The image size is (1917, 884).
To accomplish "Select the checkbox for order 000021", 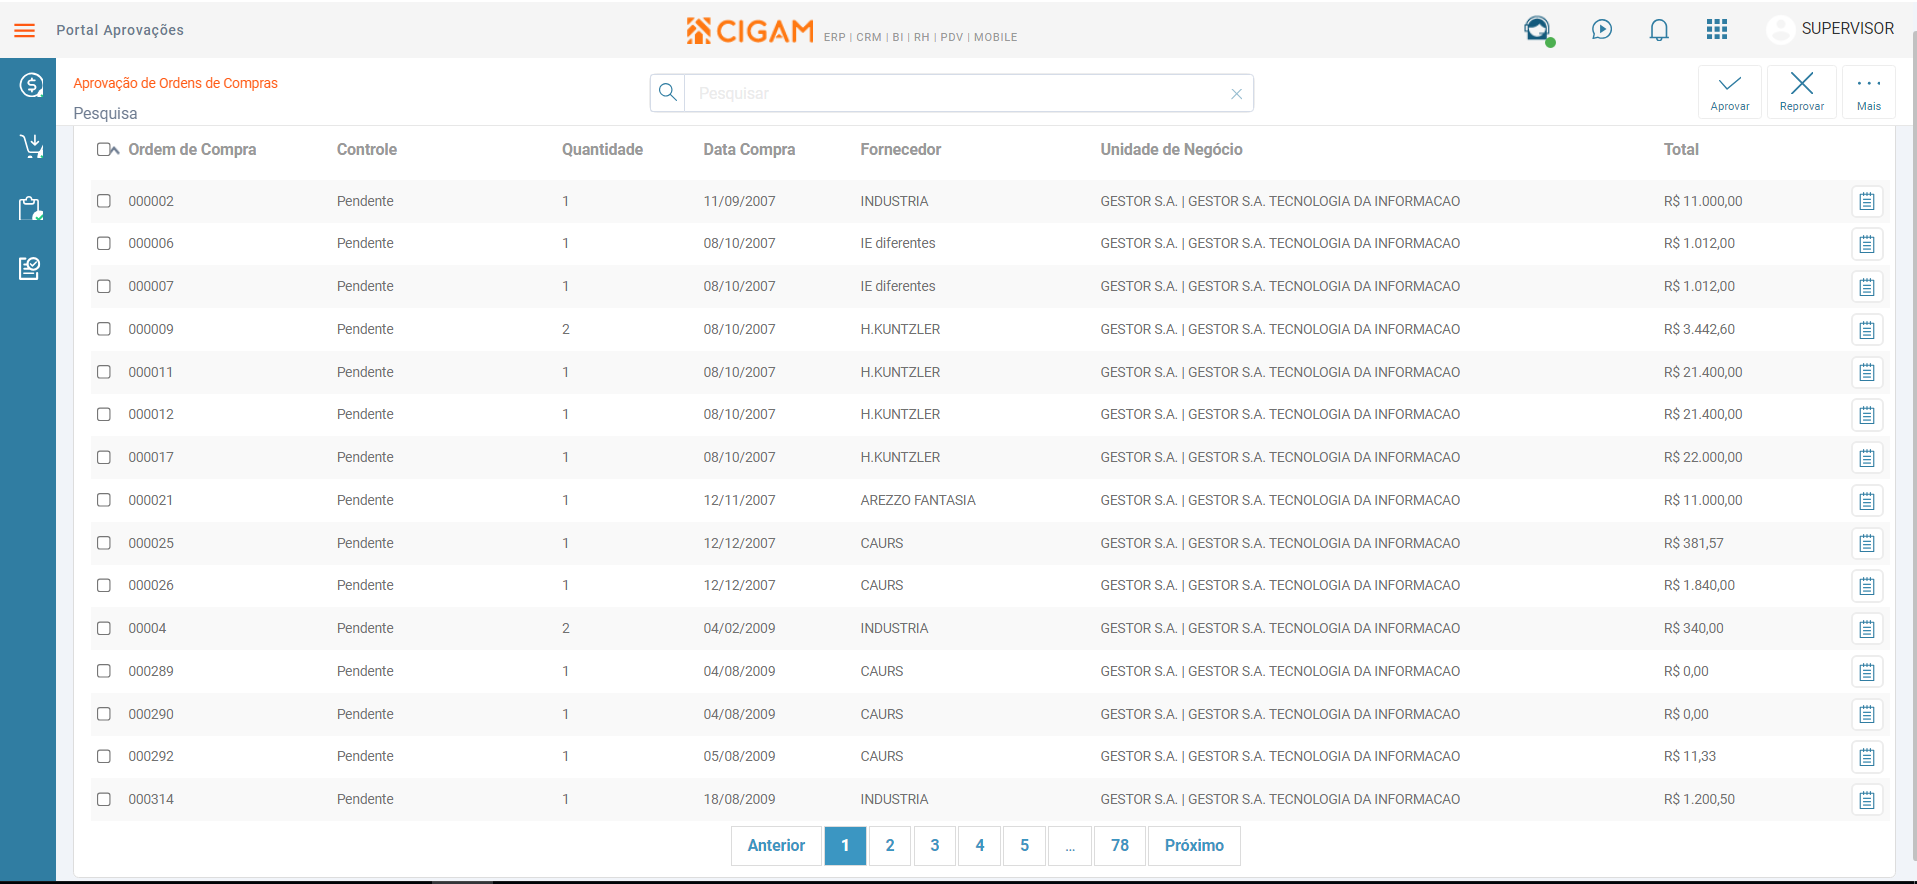I will click(104, 500).
